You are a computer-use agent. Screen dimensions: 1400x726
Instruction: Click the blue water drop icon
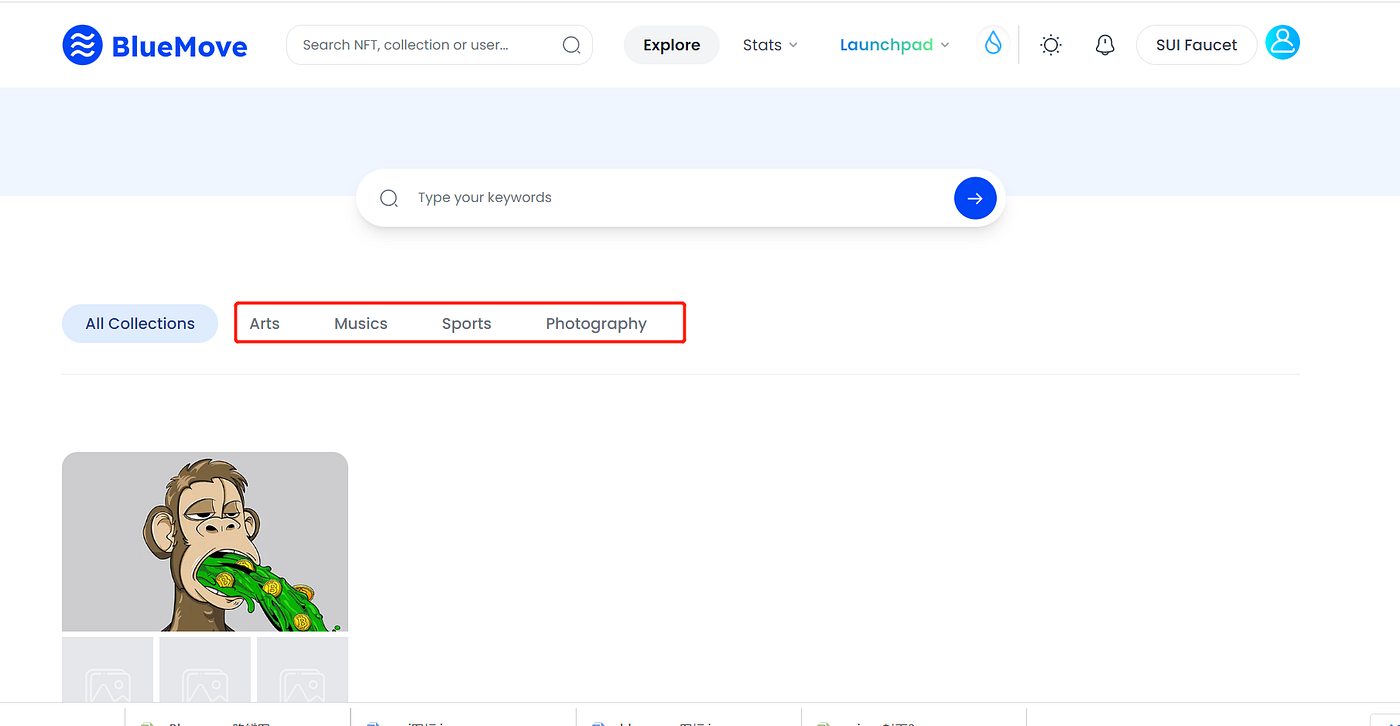tap(993, 43)
